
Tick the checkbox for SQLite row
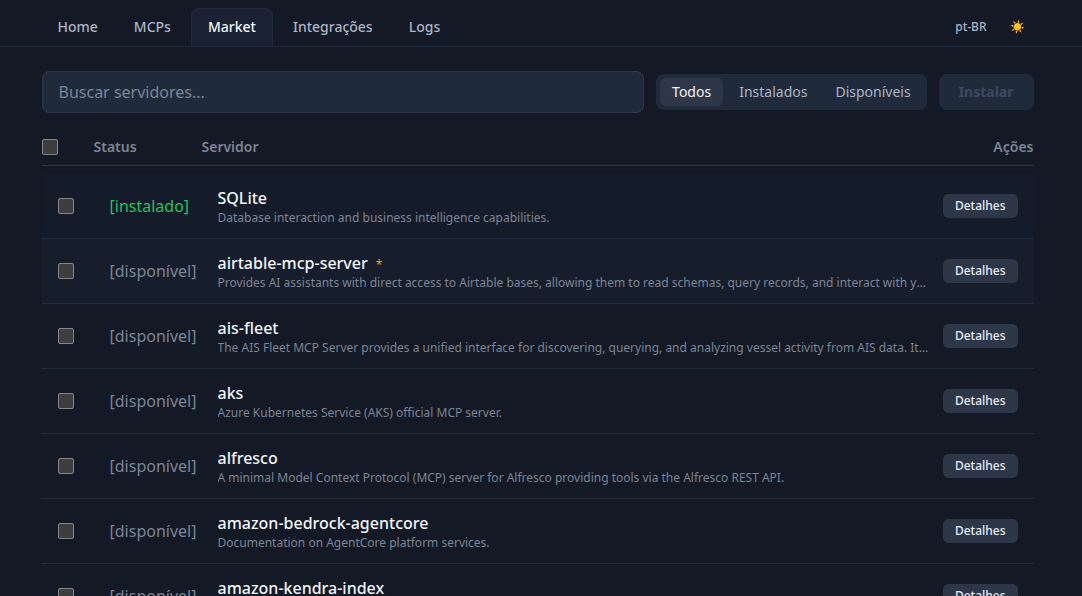(66, 206)
